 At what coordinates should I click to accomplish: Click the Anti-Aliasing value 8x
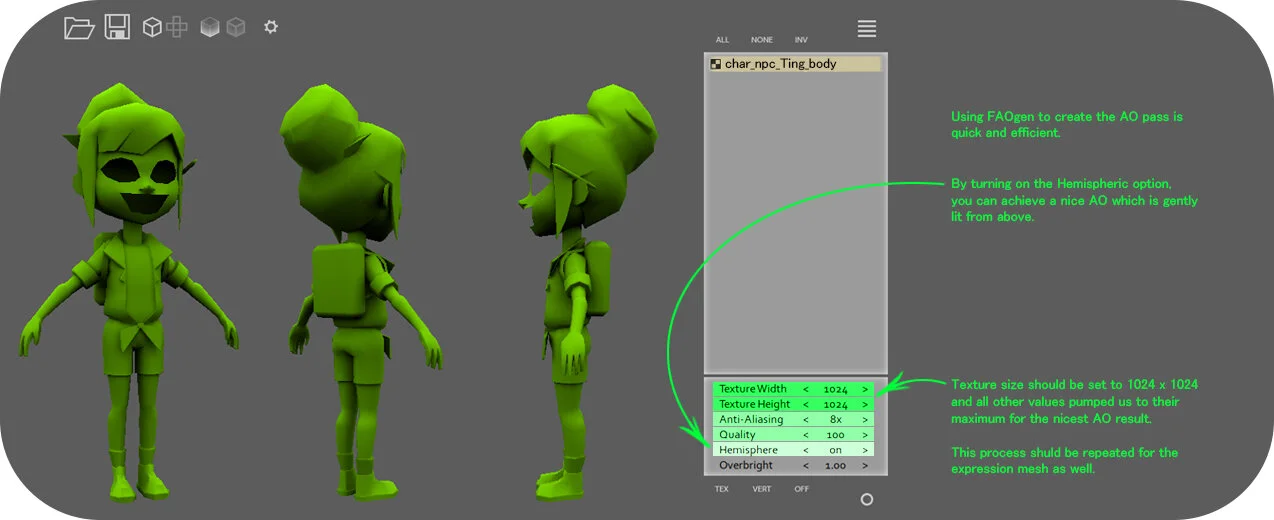tap(836, 420)
